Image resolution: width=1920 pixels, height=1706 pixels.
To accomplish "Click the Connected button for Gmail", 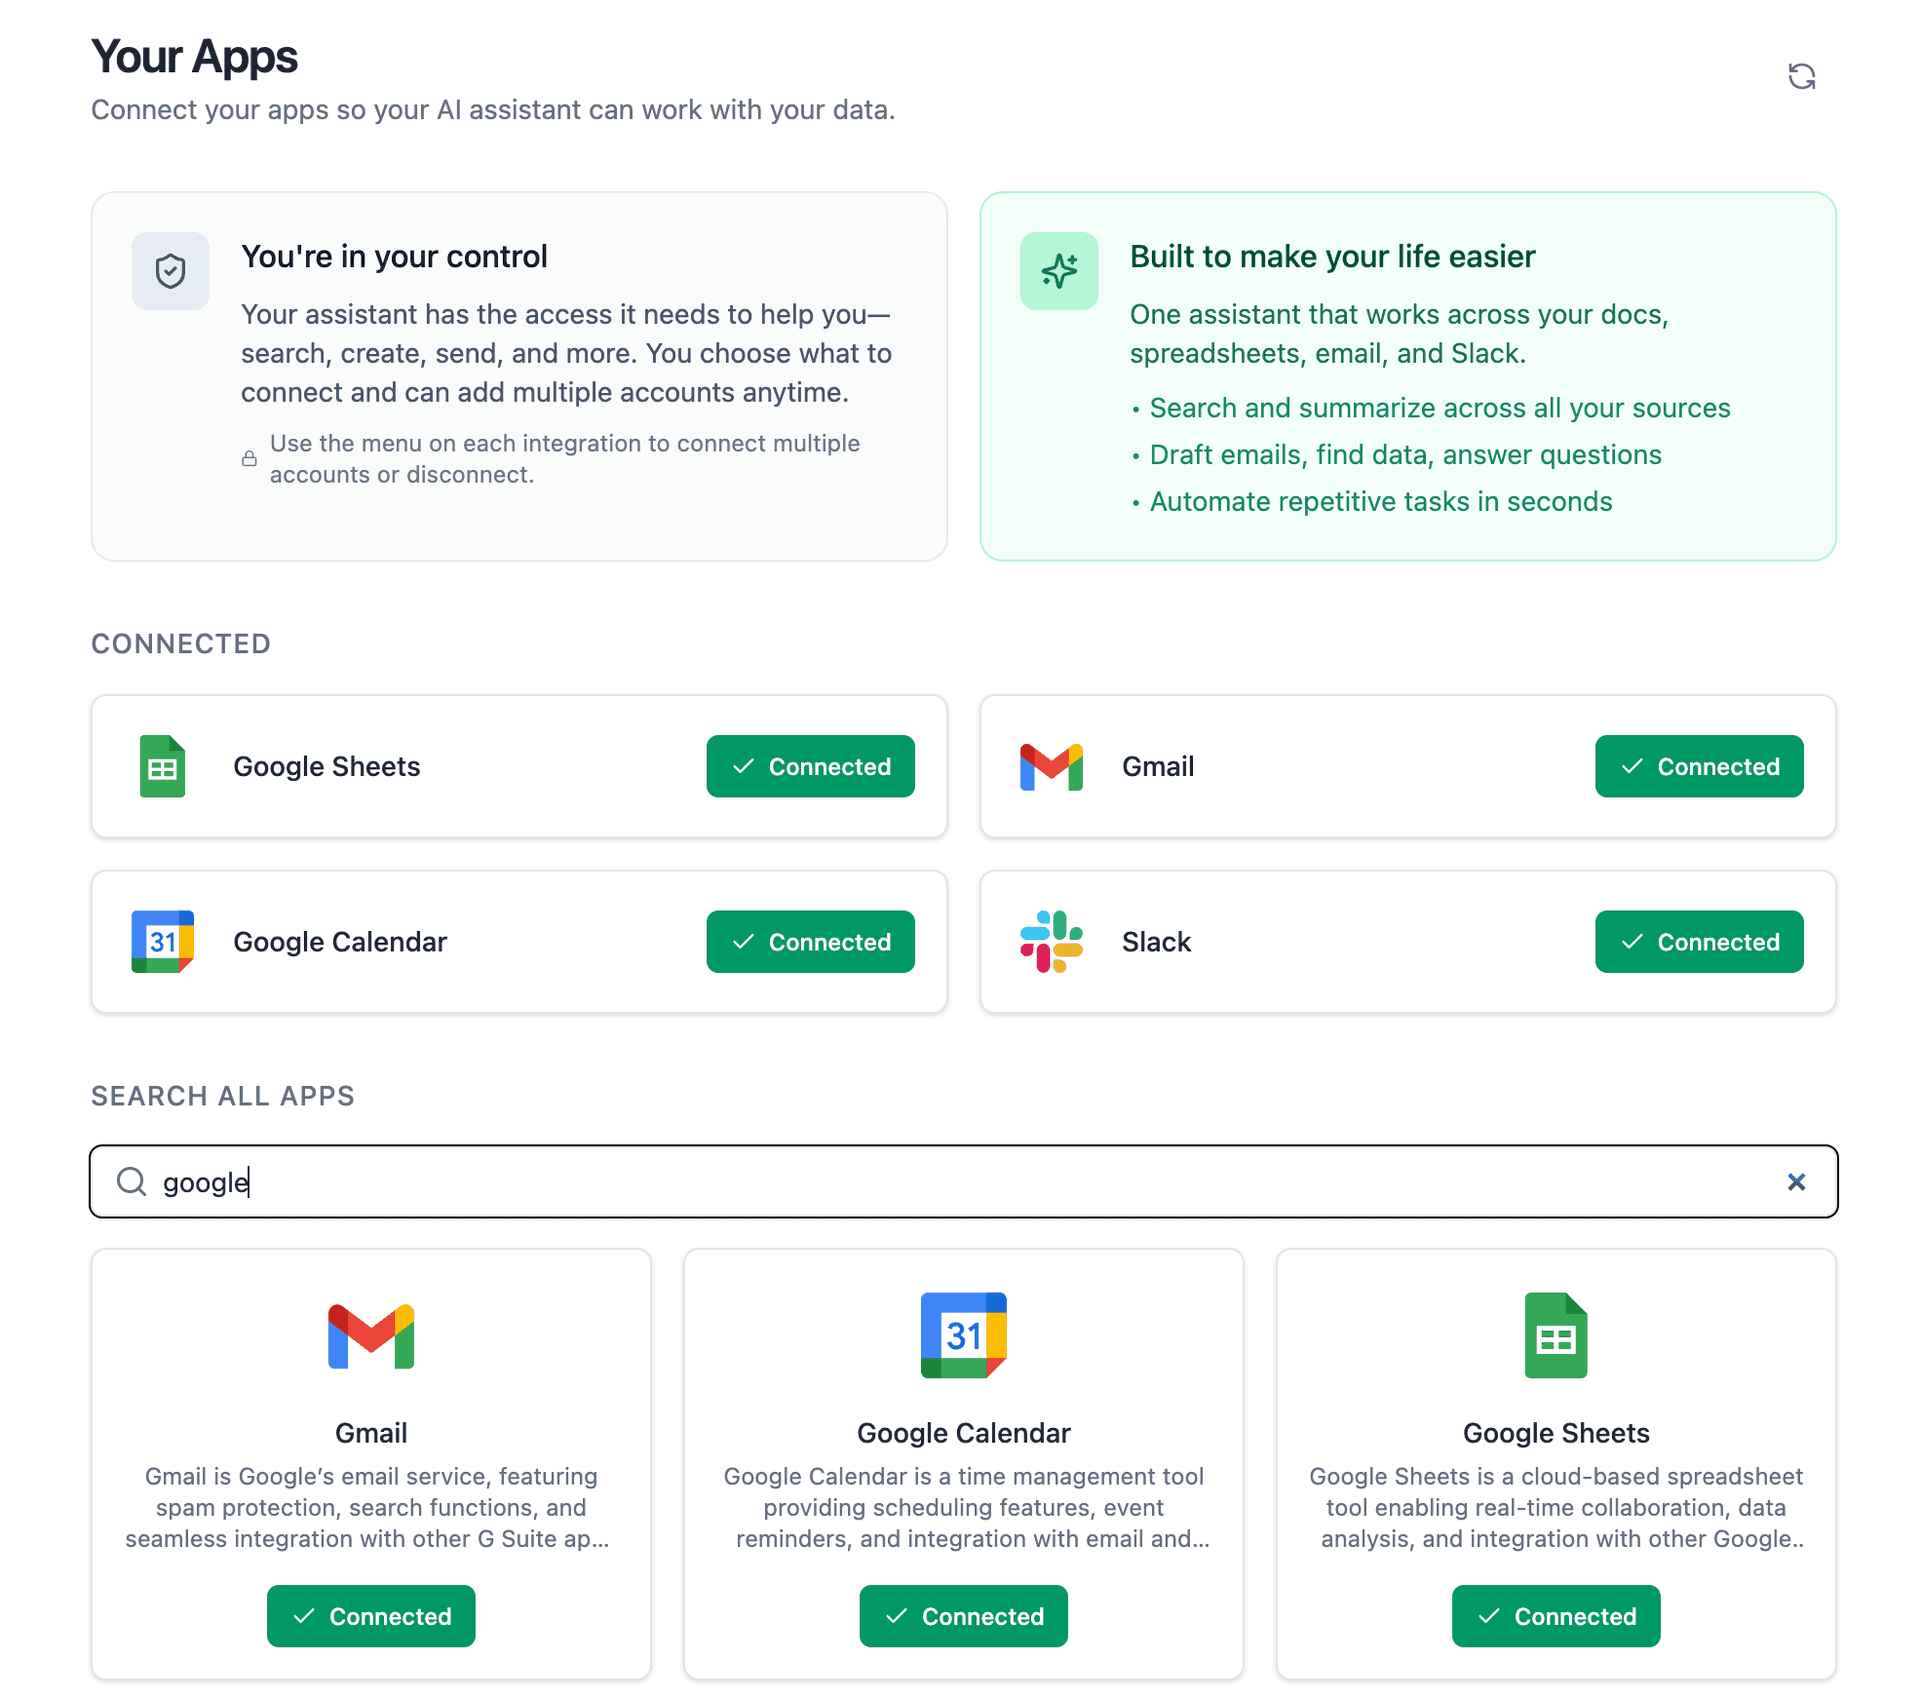I will click(1698, 766).
